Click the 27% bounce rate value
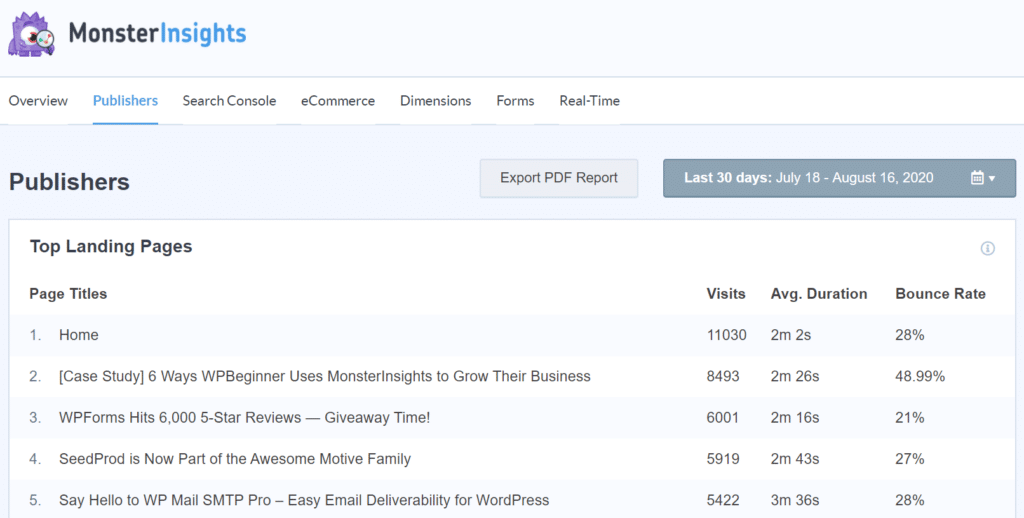Viewport: 1024px width, 518px height. 910,459
